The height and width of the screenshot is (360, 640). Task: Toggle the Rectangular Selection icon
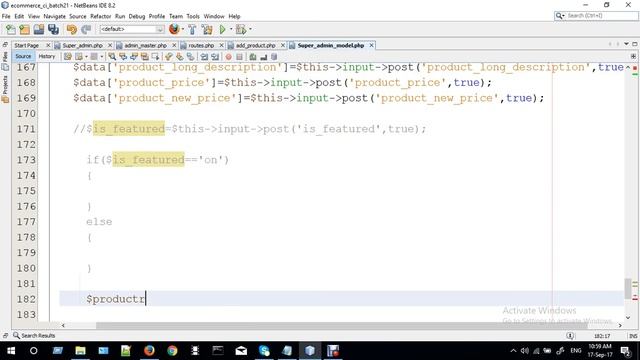coord(156,57)
